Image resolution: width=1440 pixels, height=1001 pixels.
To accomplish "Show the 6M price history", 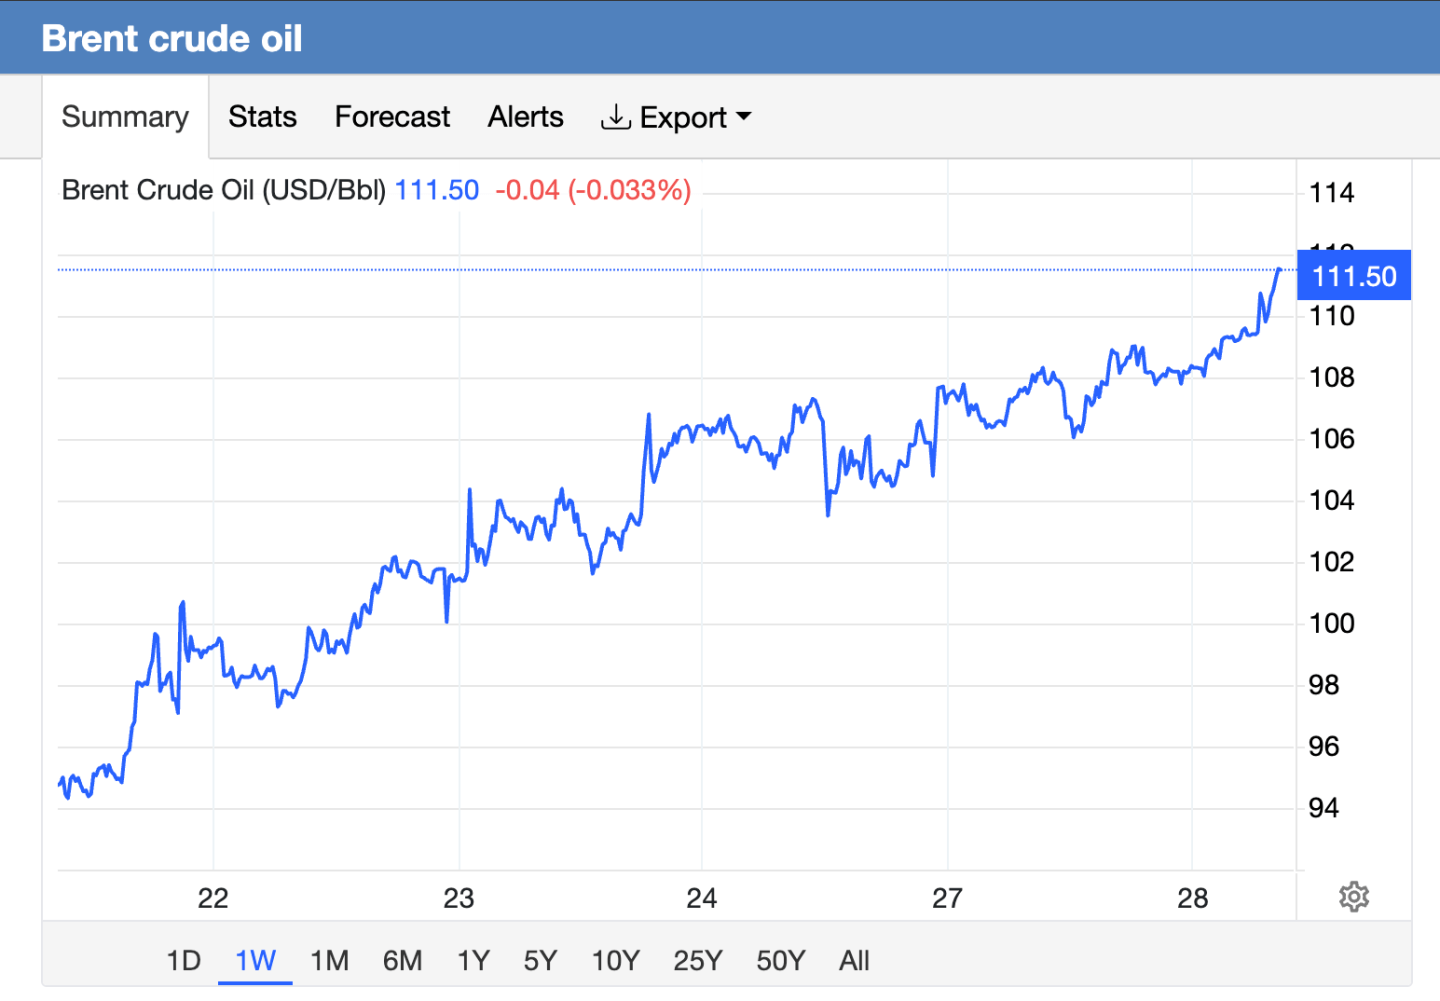I will (x=402, y=961).
